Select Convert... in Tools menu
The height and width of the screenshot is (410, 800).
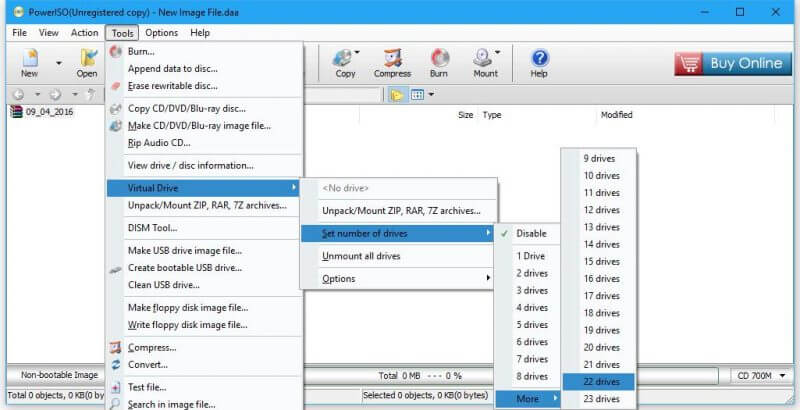click(205, 365)
